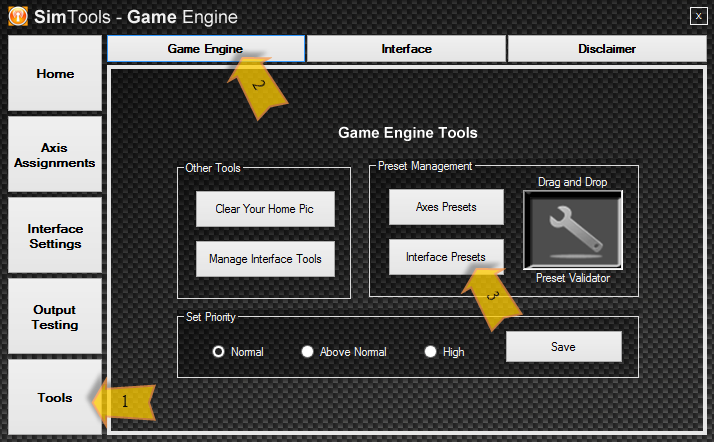Choose the Above Normal priority option
The width and height of the screenshot is (714, 442).
[x=307, y=351]
